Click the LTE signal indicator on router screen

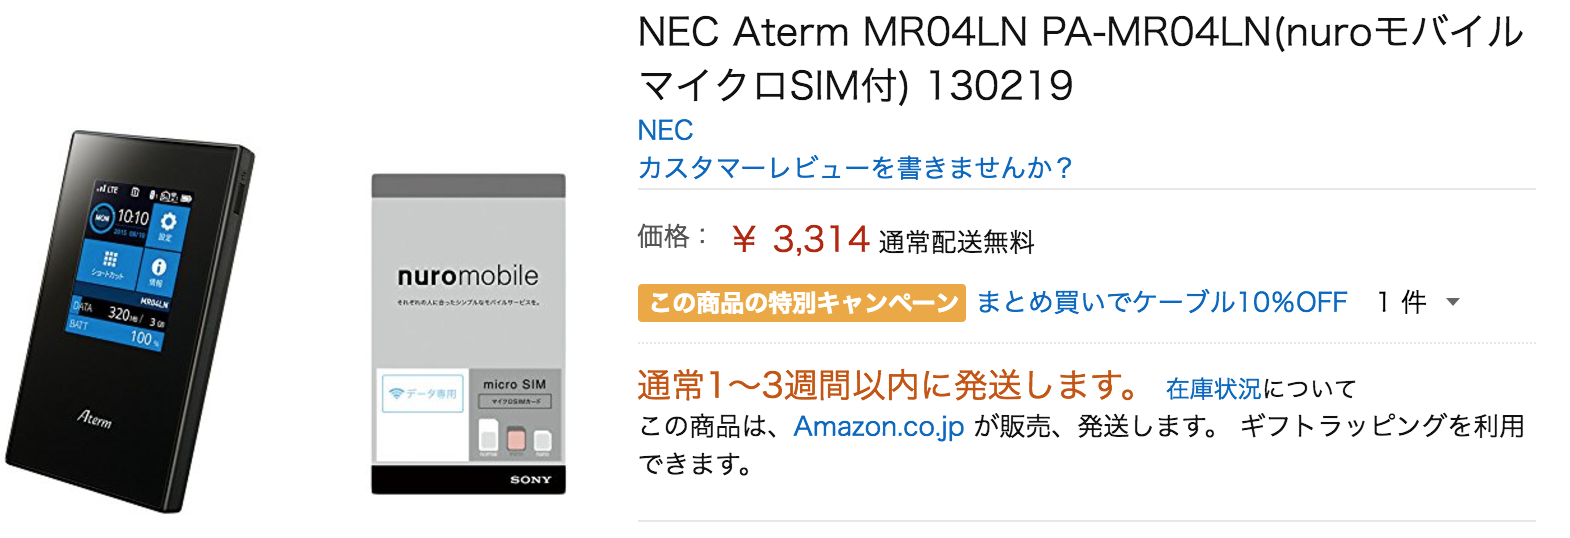[x=107, y=189]
